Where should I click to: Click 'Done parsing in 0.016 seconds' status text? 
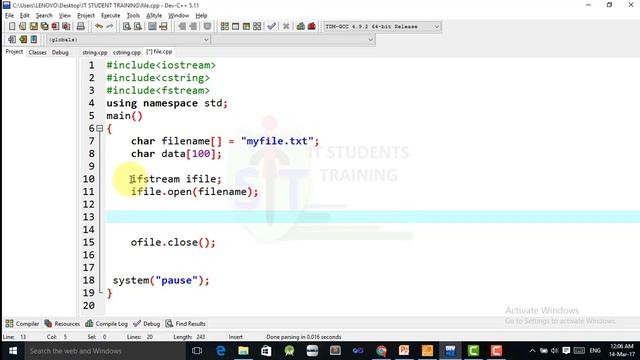tap(304, 337)
